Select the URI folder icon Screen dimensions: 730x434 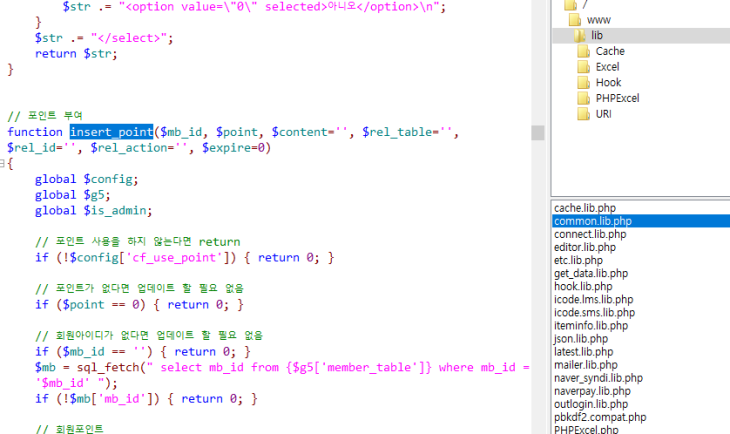[x=585, y=115]
